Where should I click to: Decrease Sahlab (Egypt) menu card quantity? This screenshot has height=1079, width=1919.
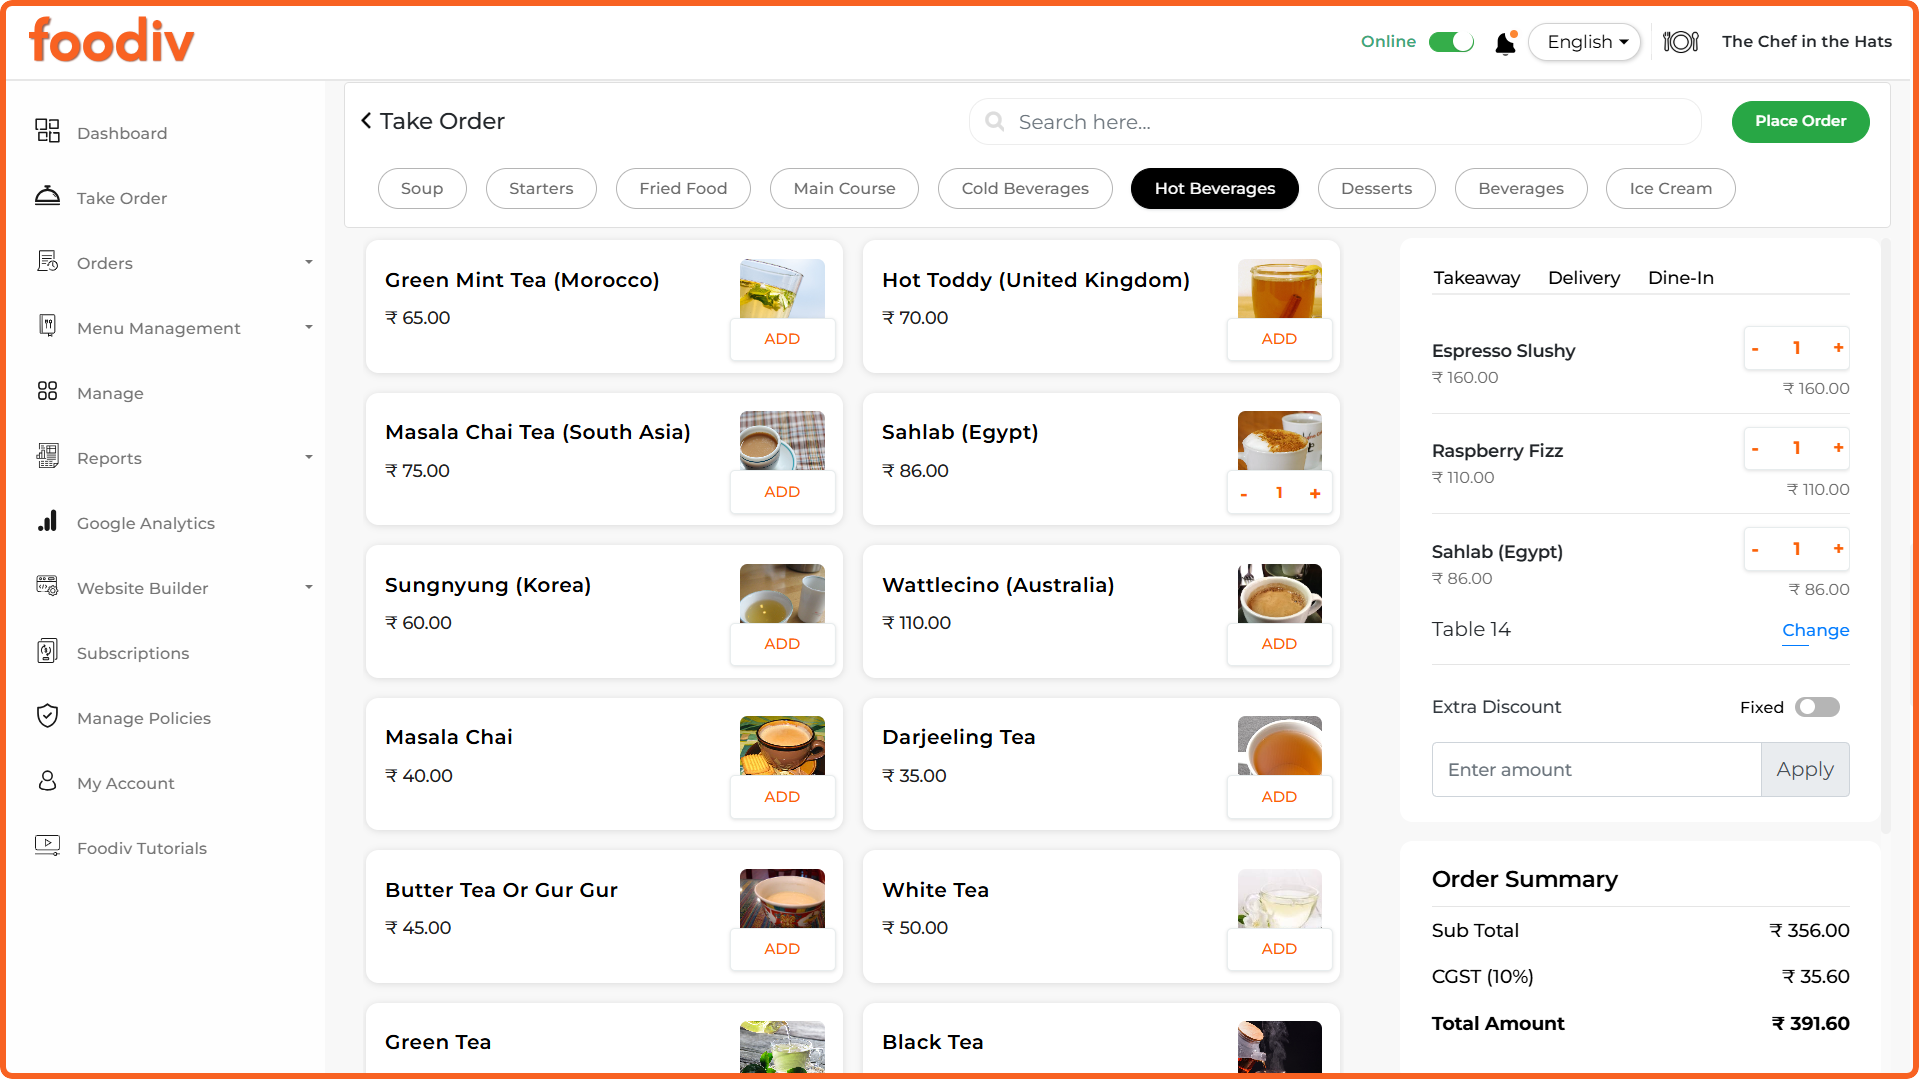click(1244, 493)
